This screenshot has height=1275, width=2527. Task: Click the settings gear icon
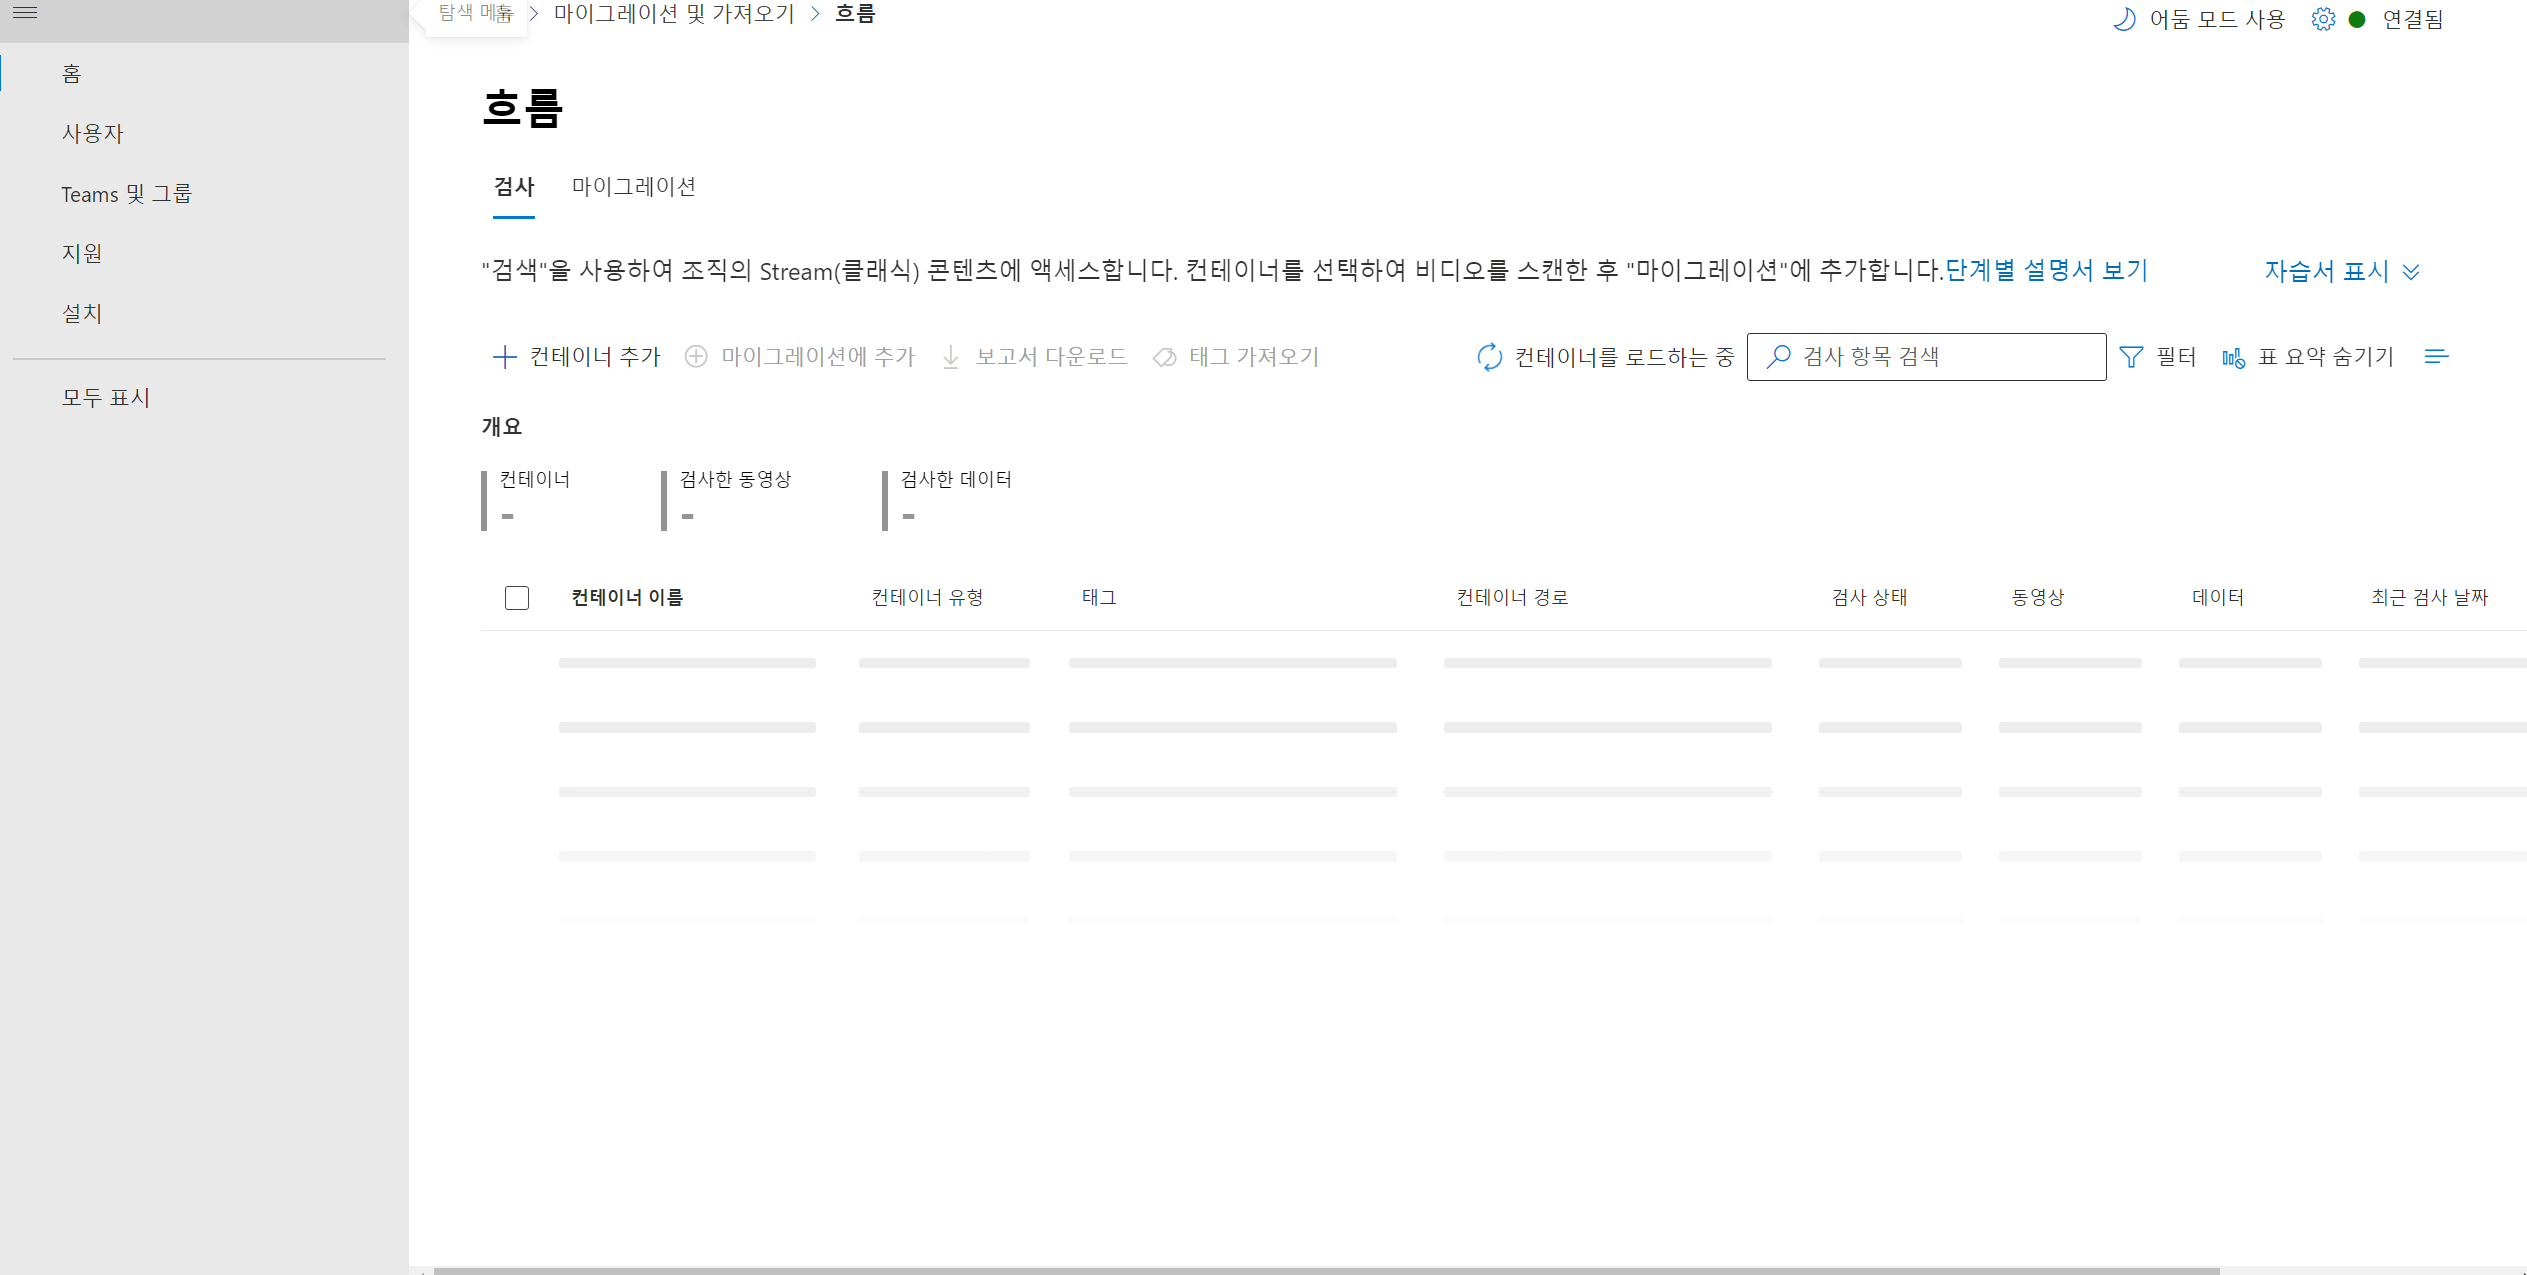(2323, 19)
